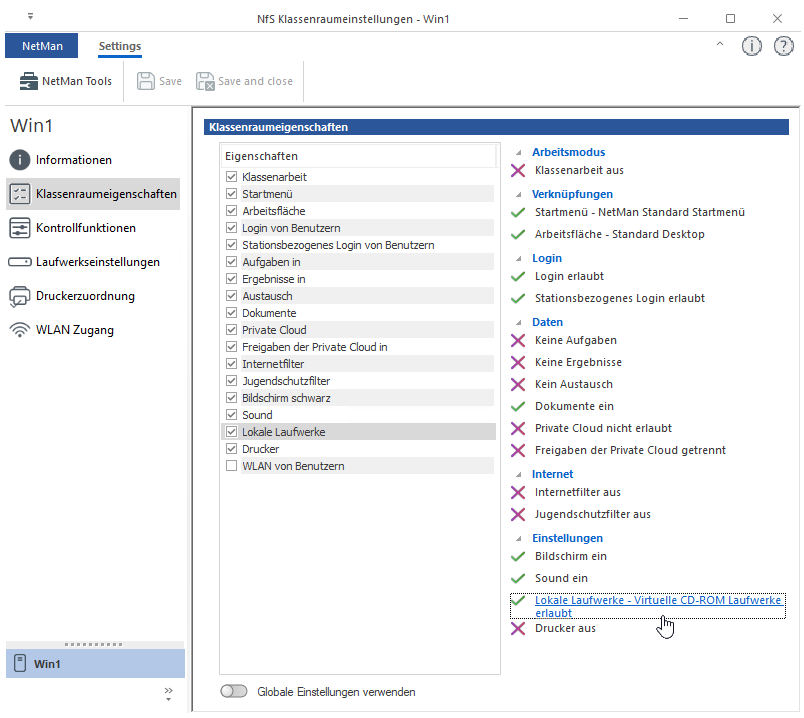Uncheck the Lokale Laufwerke checkbox
This screenshot has width=804, height=718.
[231, 431]
